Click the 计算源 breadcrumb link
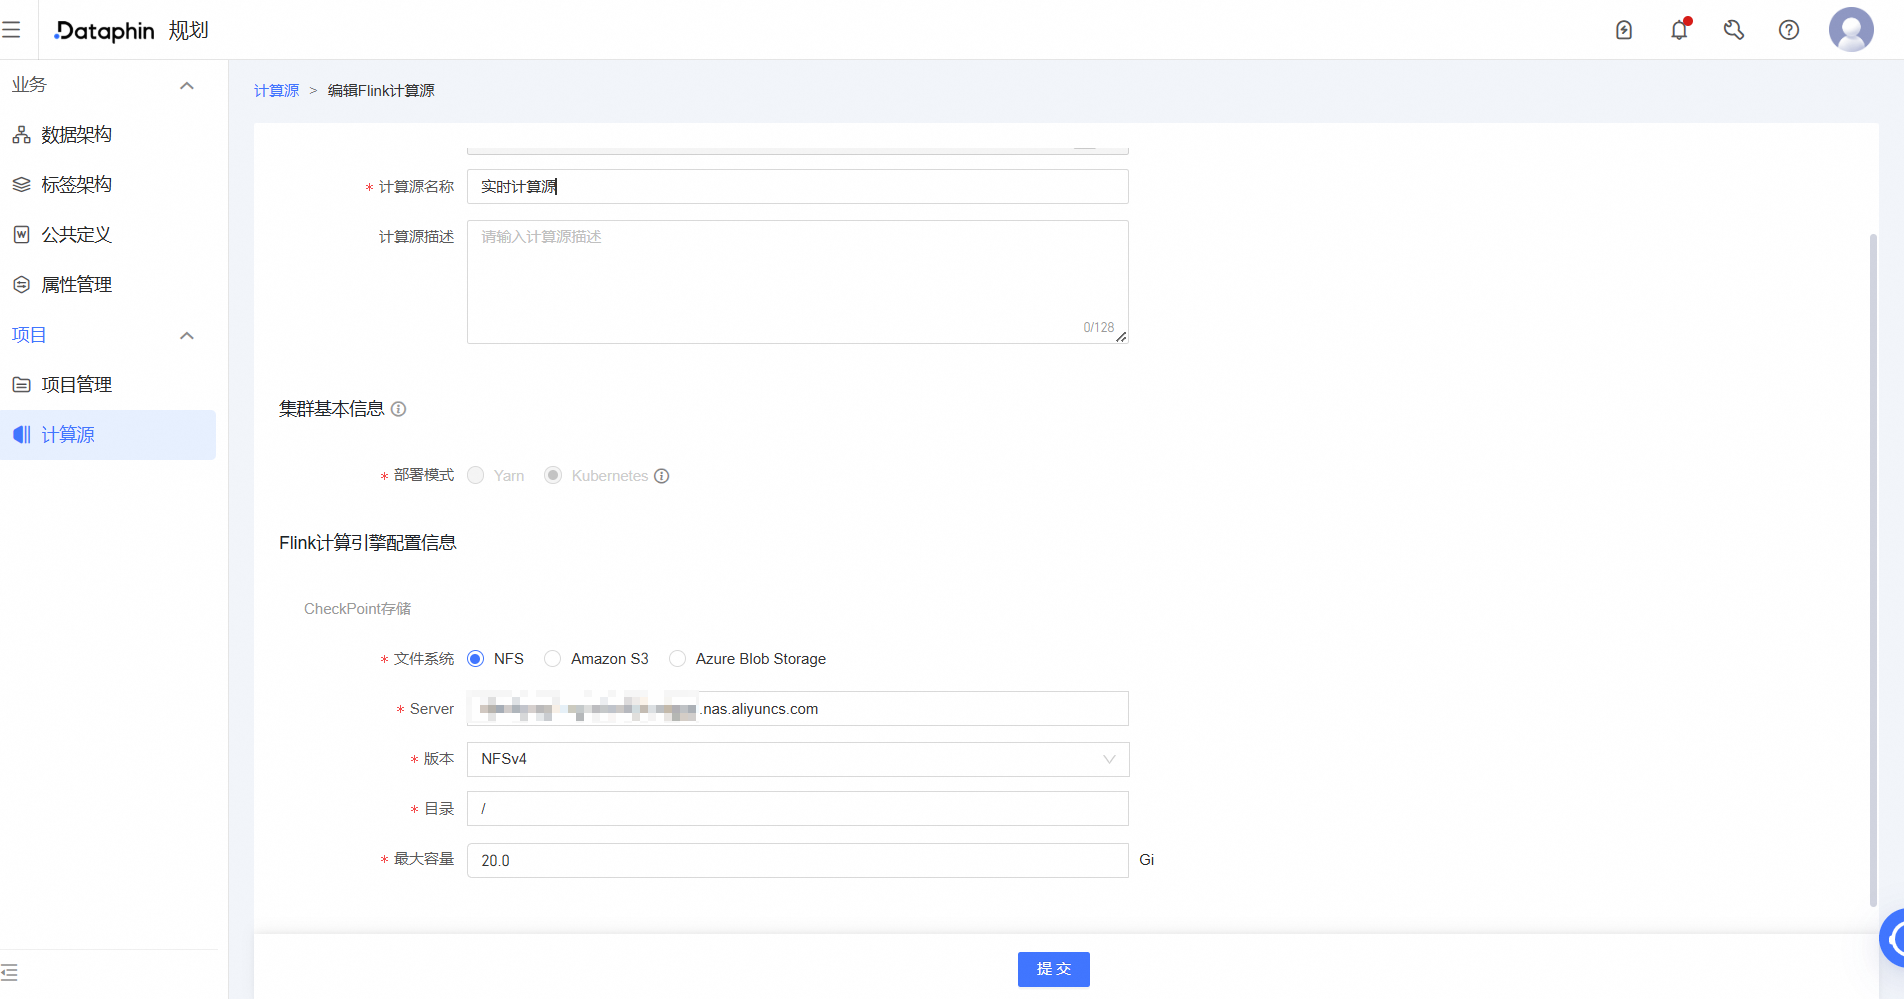This screenshot has width=1904, height=999. pos(276,91)
